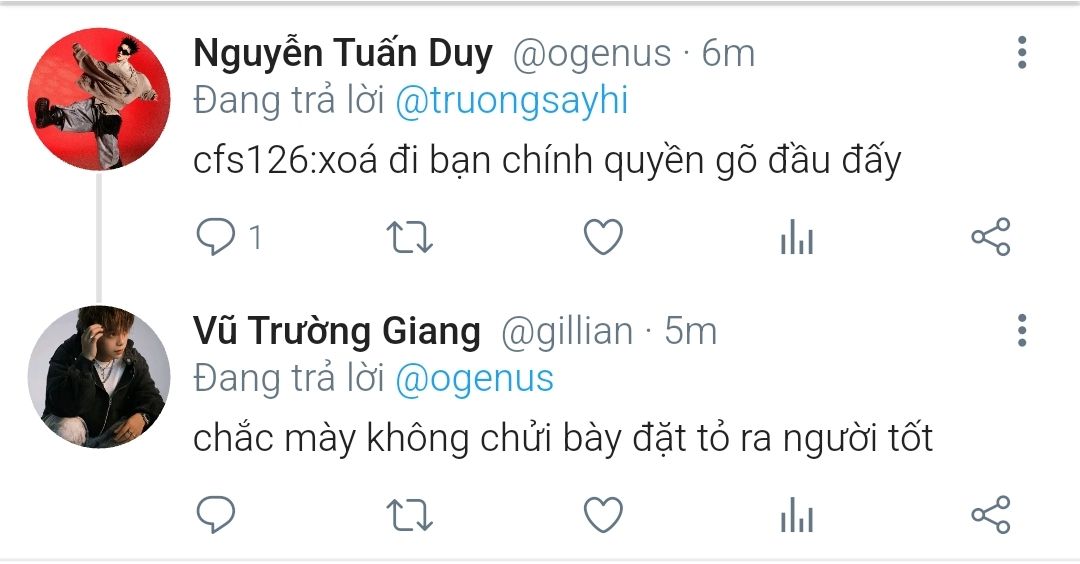Screen dimensions: 1080x564
Task: Like the tweet from @ogenus
Action: click(x=603, y=237)
